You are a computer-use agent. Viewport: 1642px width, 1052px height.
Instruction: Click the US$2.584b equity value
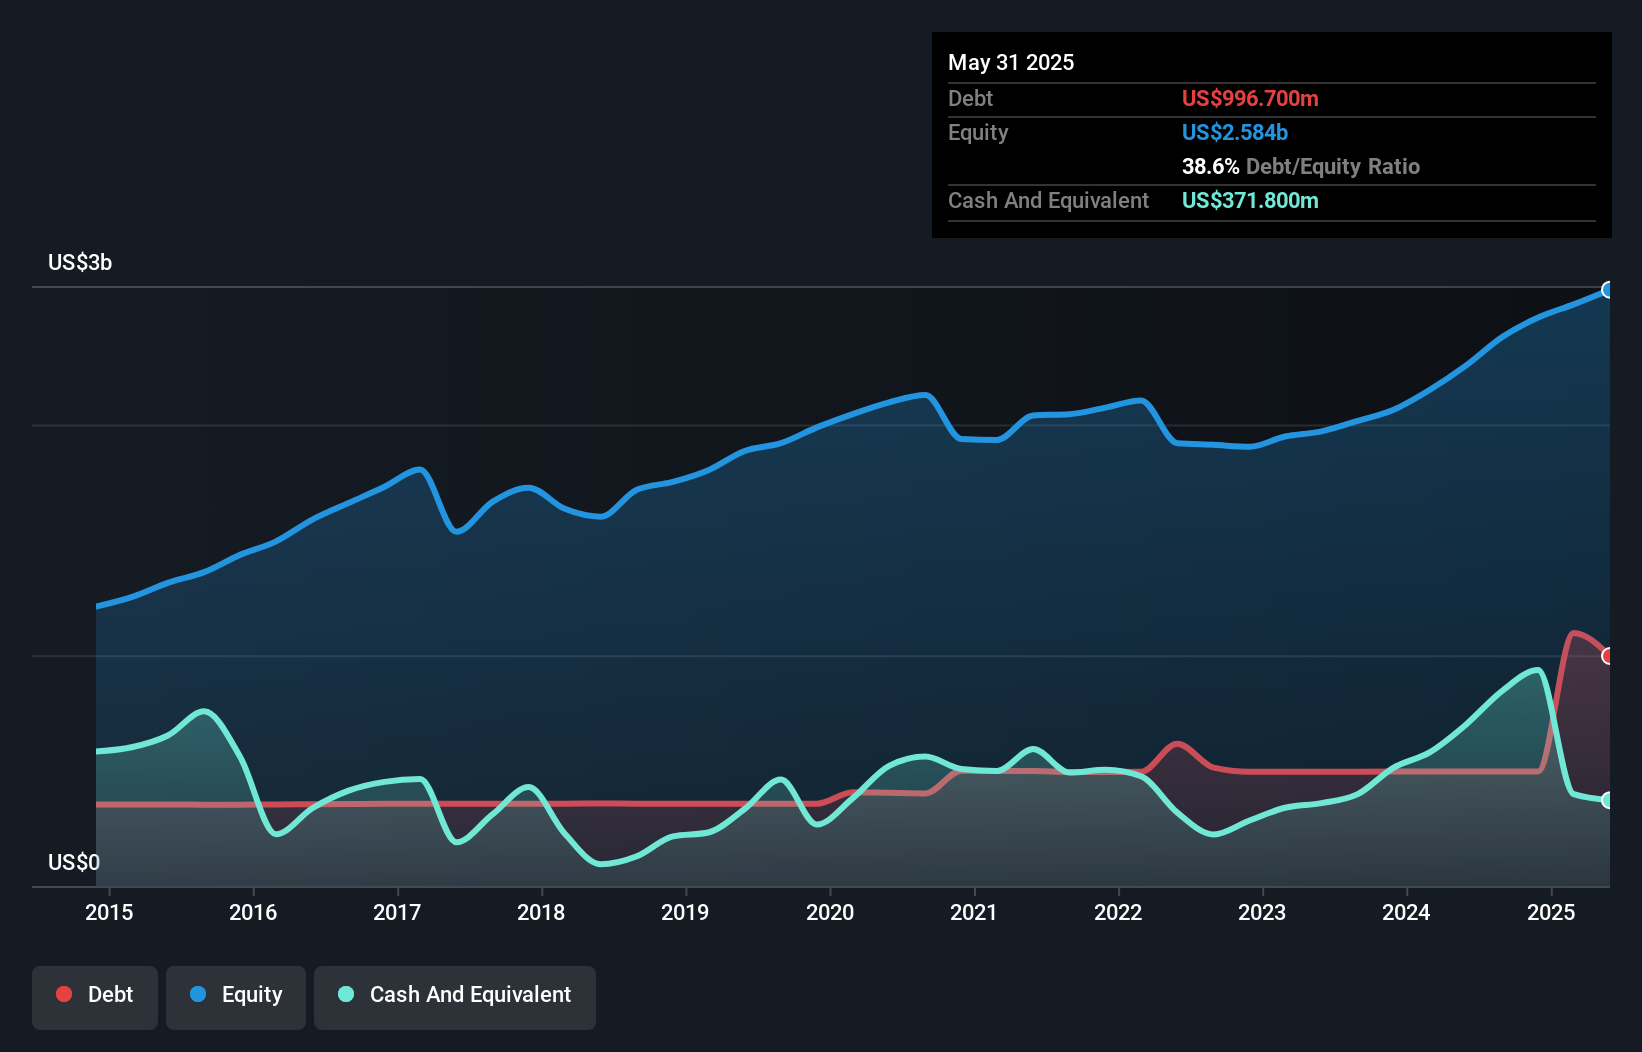(1235, 132)
